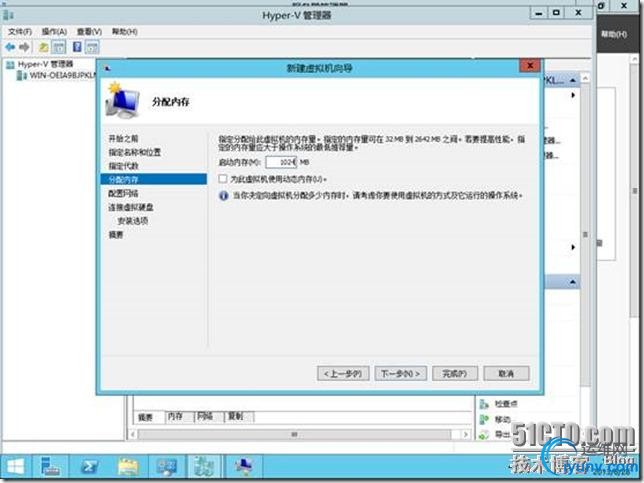This screenshot has width=644, height=483.
Task: Click 帮助(H) in the dark background window
Action: tap(614, 34)
